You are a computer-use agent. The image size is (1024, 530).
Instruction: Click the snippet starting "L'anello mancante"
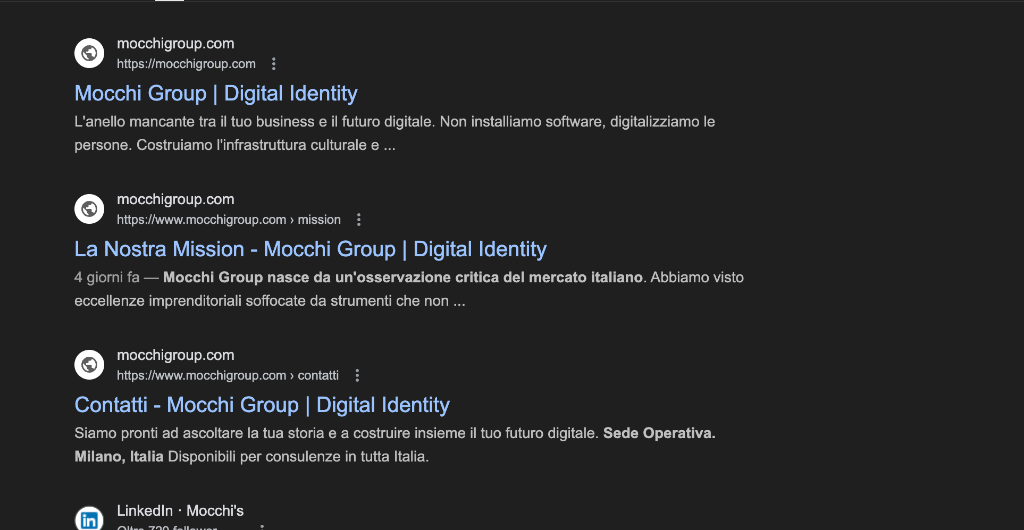tap(394, 122)
